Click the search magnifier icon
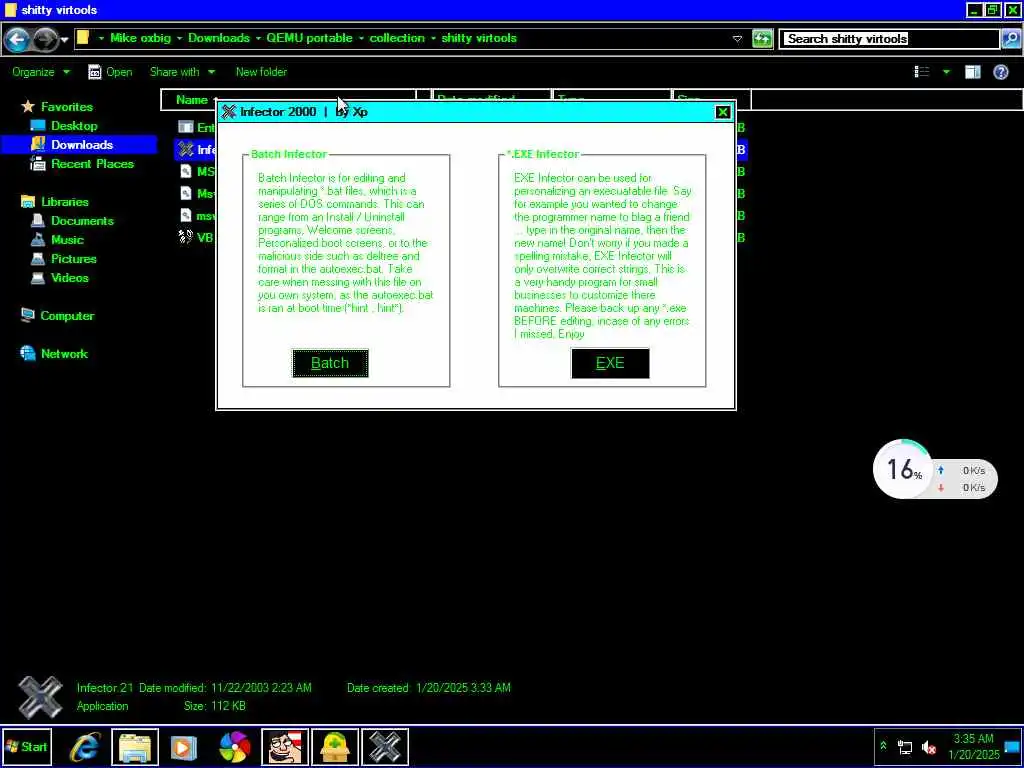 [x=1010, y=39]
